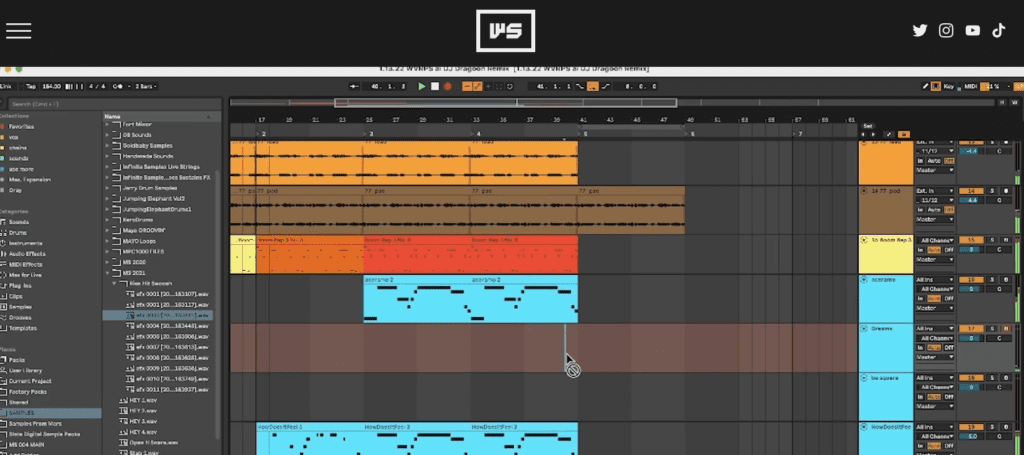Toggle the orange automation arm button
Image resolution: width=1024 pixels, height=455 pixels.
coord(477,86)
